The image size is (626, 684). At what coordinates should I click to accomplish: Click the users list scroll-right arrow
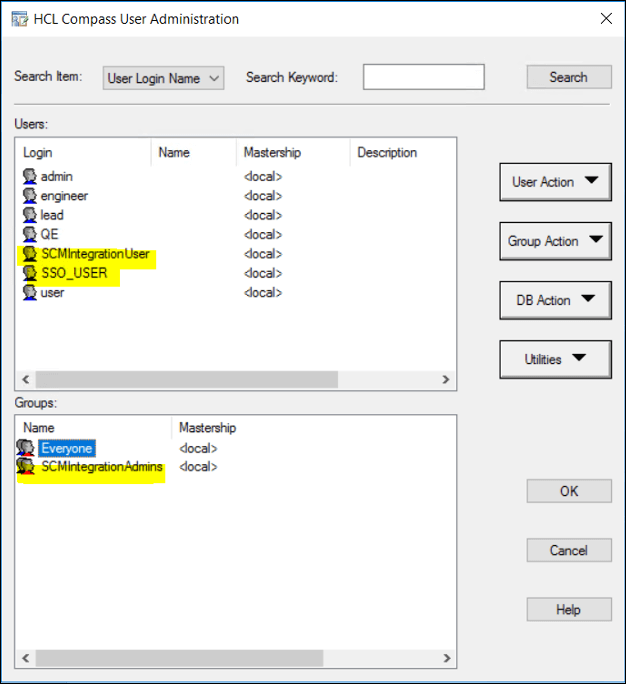pos(445,380)
